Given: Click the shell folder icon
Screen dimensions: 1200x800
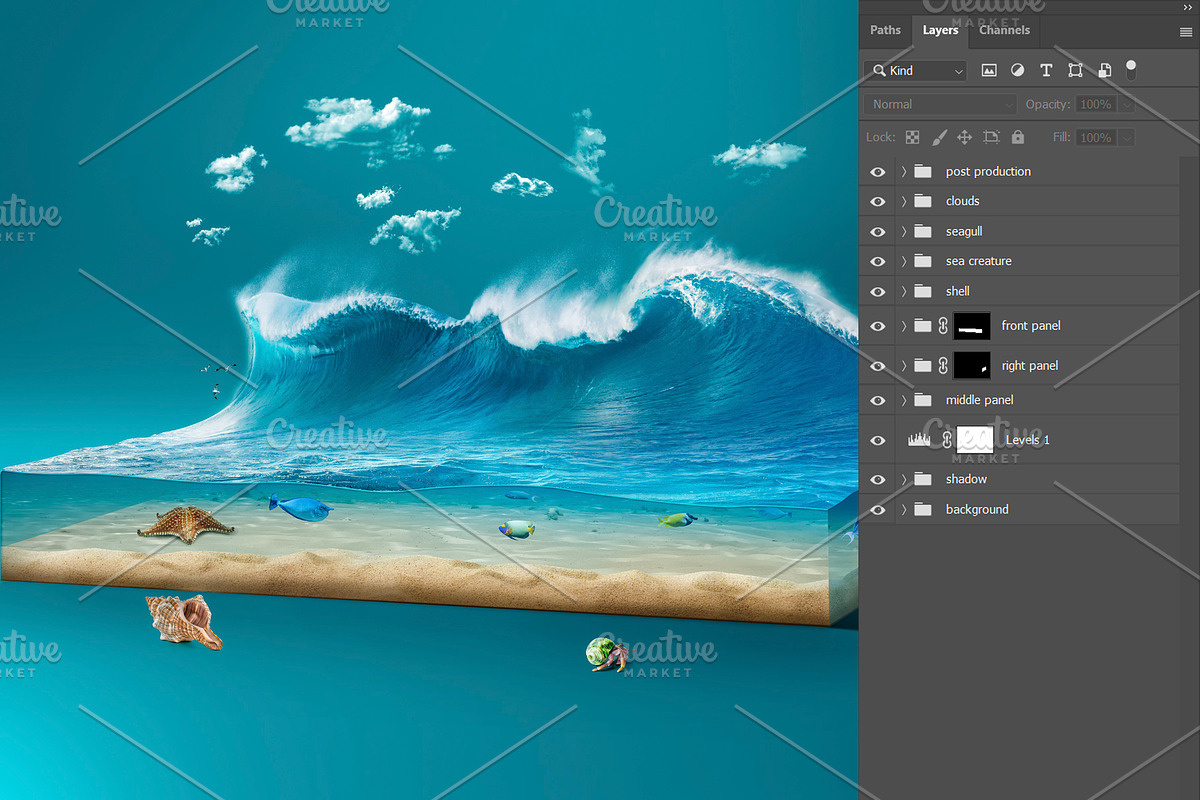Looking at the screenshot, I should (923, 291).
